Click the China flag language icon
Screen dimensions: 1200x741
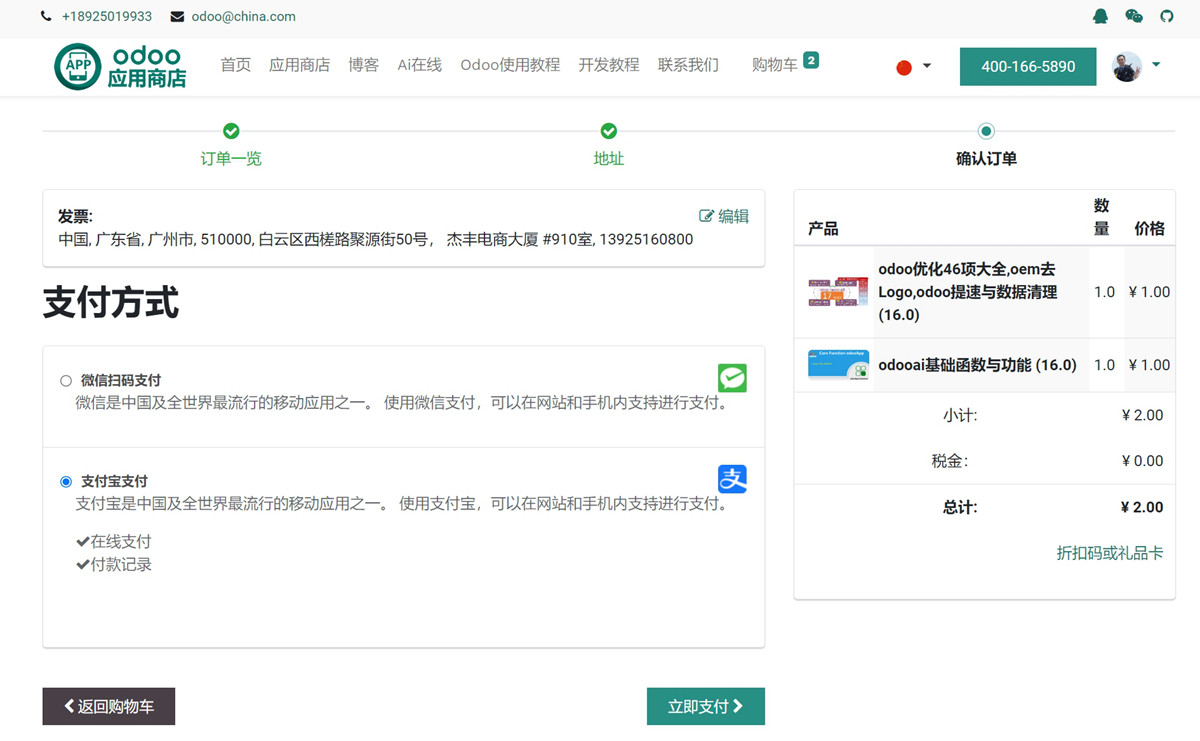coord(904,67)
